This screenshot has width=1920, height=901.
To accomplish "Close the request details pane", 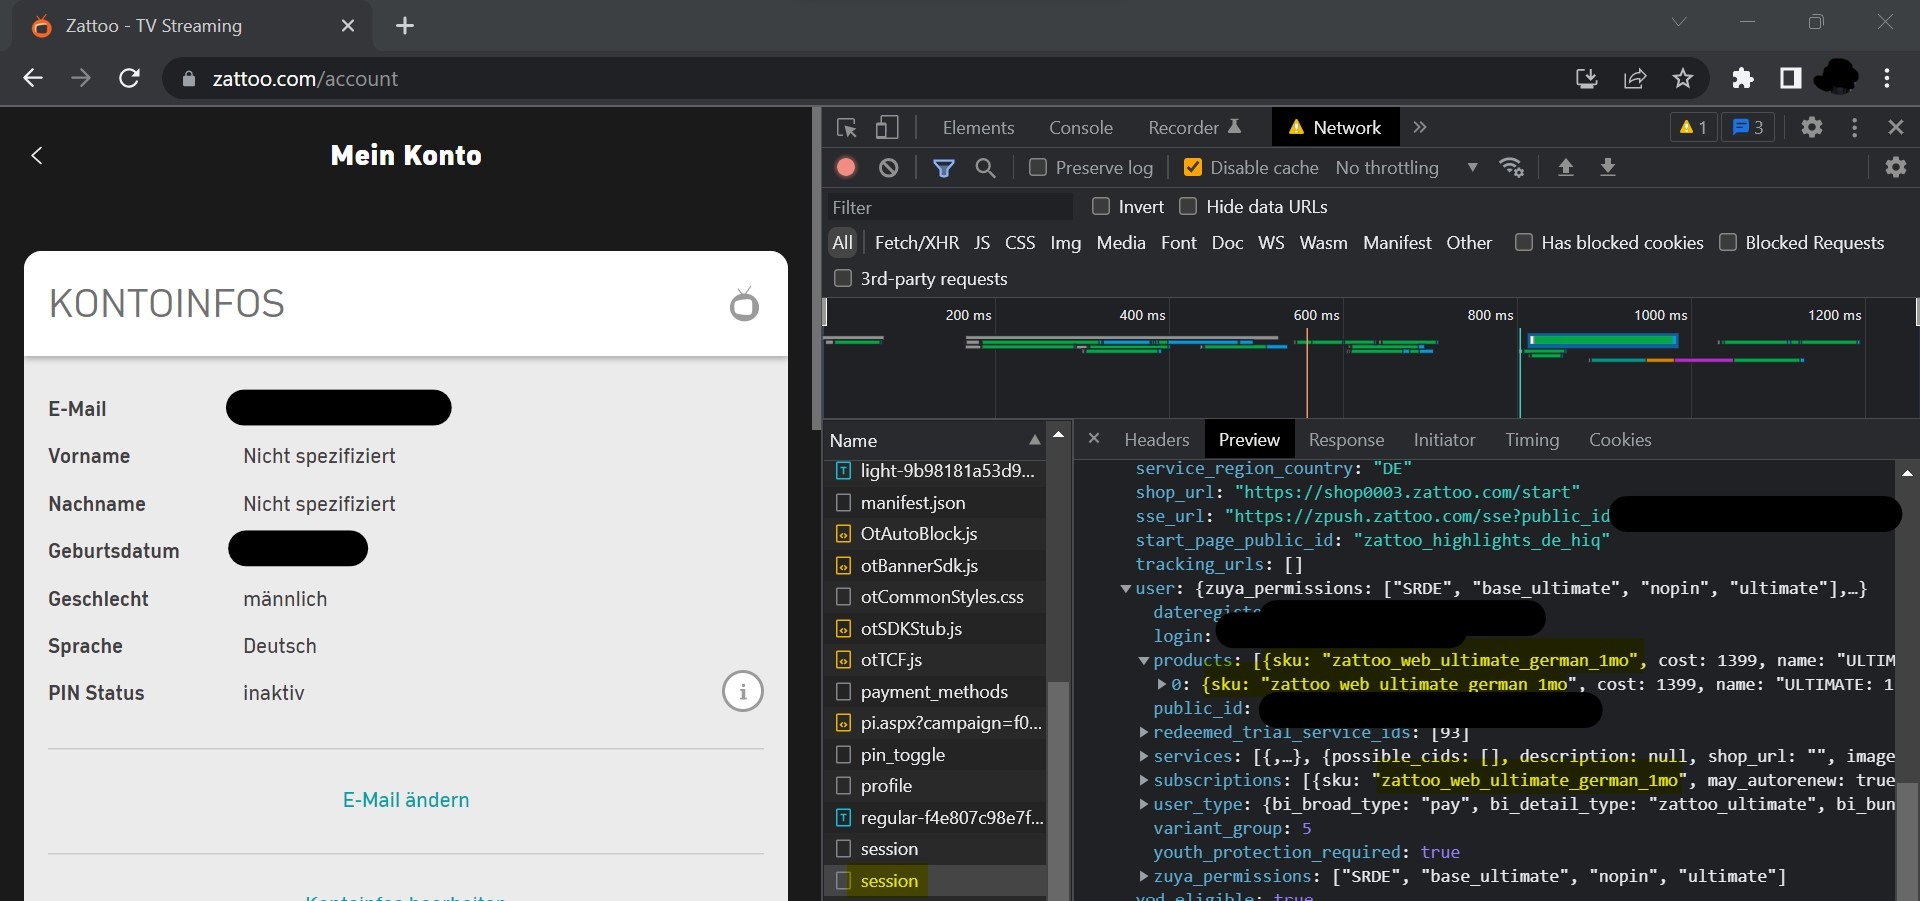I will 1094,438.
